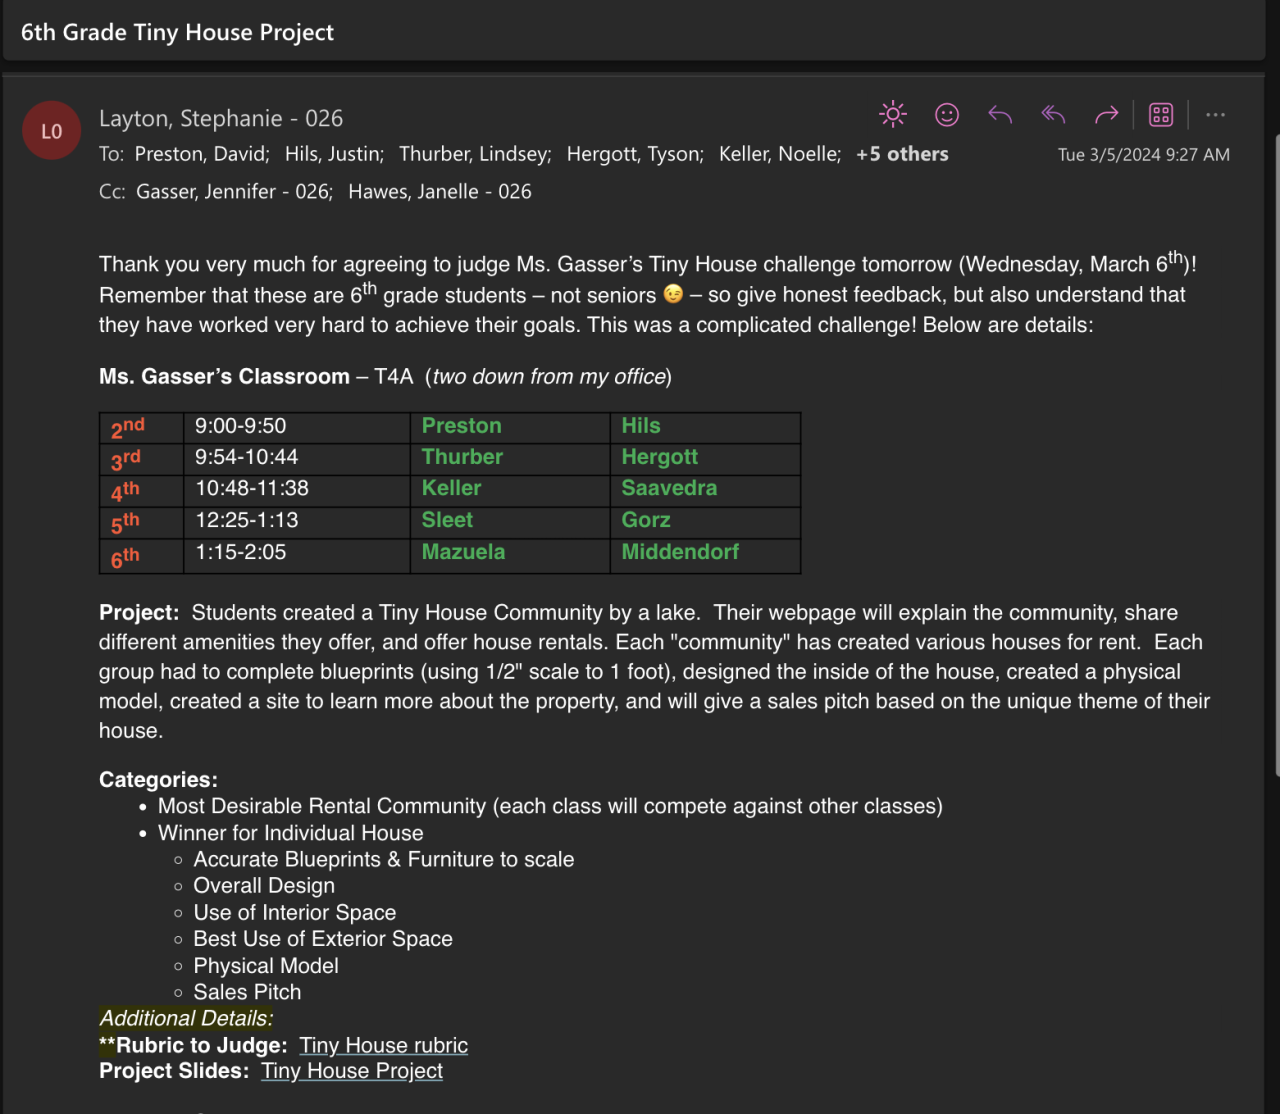Click the LO sender avatar
The width and height of the screenshot is (1280, 1114).
click(52, 131)
